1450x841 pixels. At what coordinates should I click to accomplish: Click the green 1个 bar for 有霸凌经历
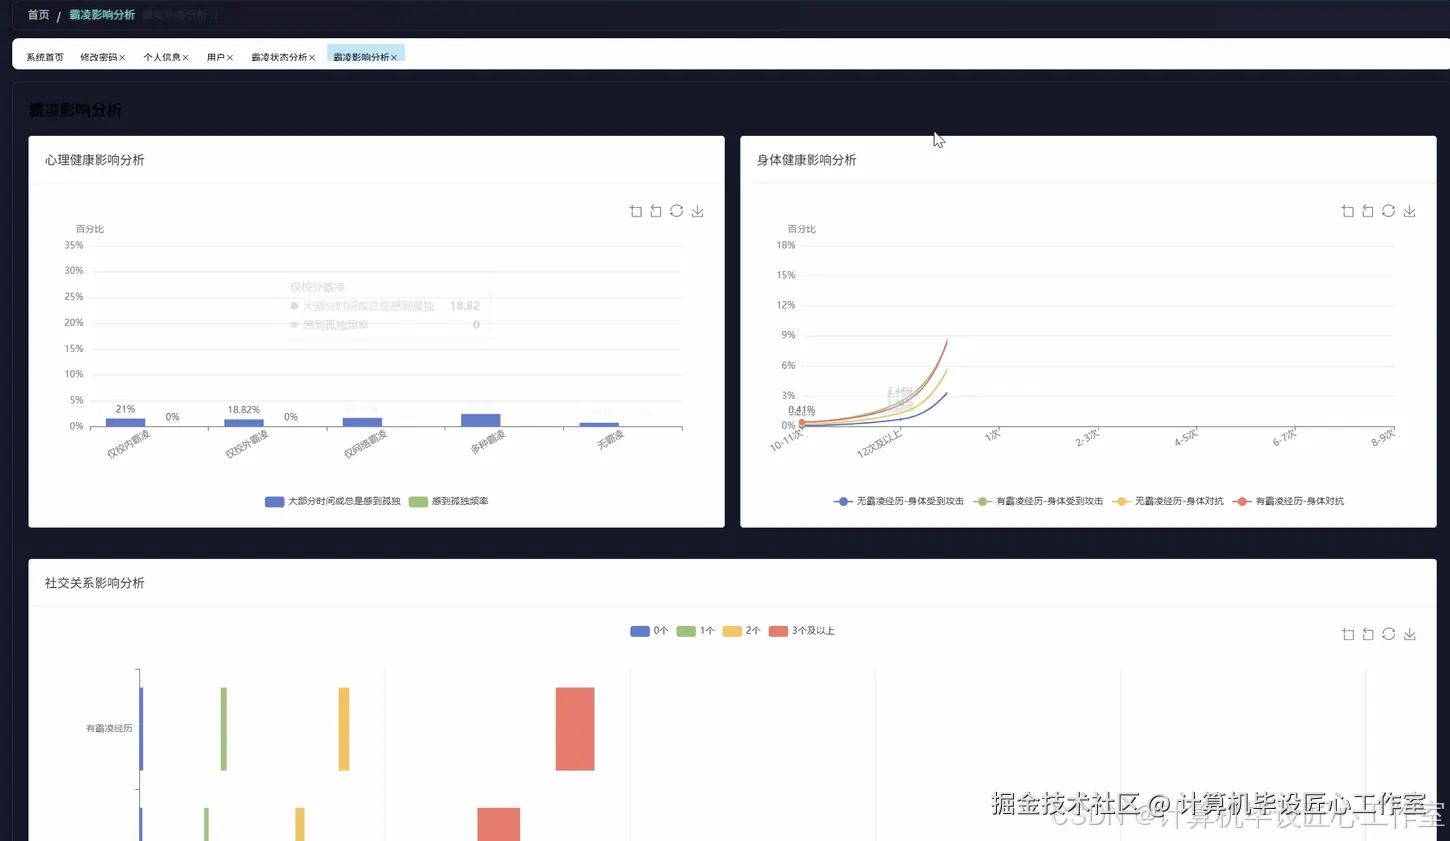click(224, 729)
